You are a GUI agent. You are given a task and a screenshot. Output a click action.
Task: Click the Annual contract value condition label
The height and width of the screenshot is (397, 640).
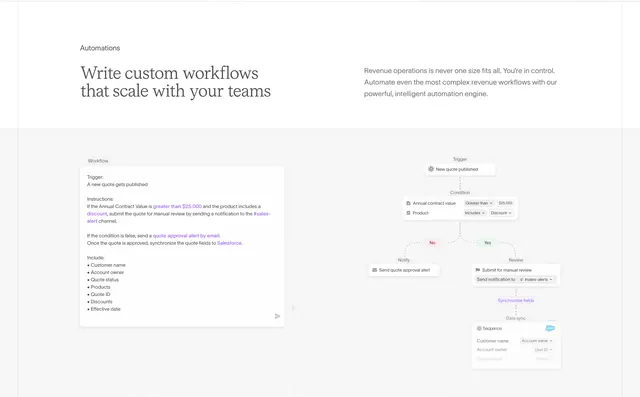(x=434, y=203)
